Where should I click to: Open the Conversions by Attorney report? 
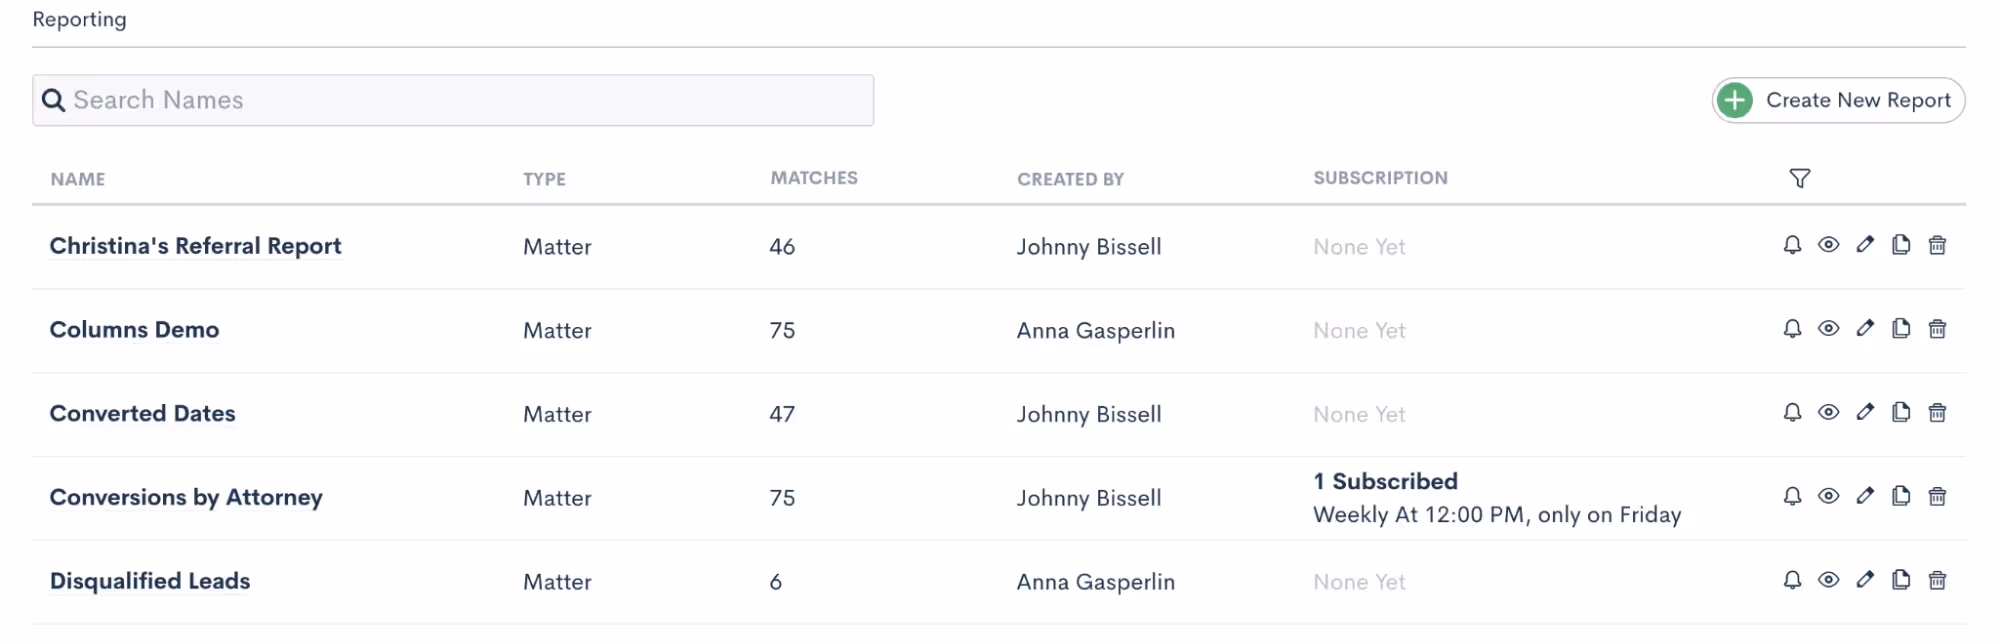point(186,497)
